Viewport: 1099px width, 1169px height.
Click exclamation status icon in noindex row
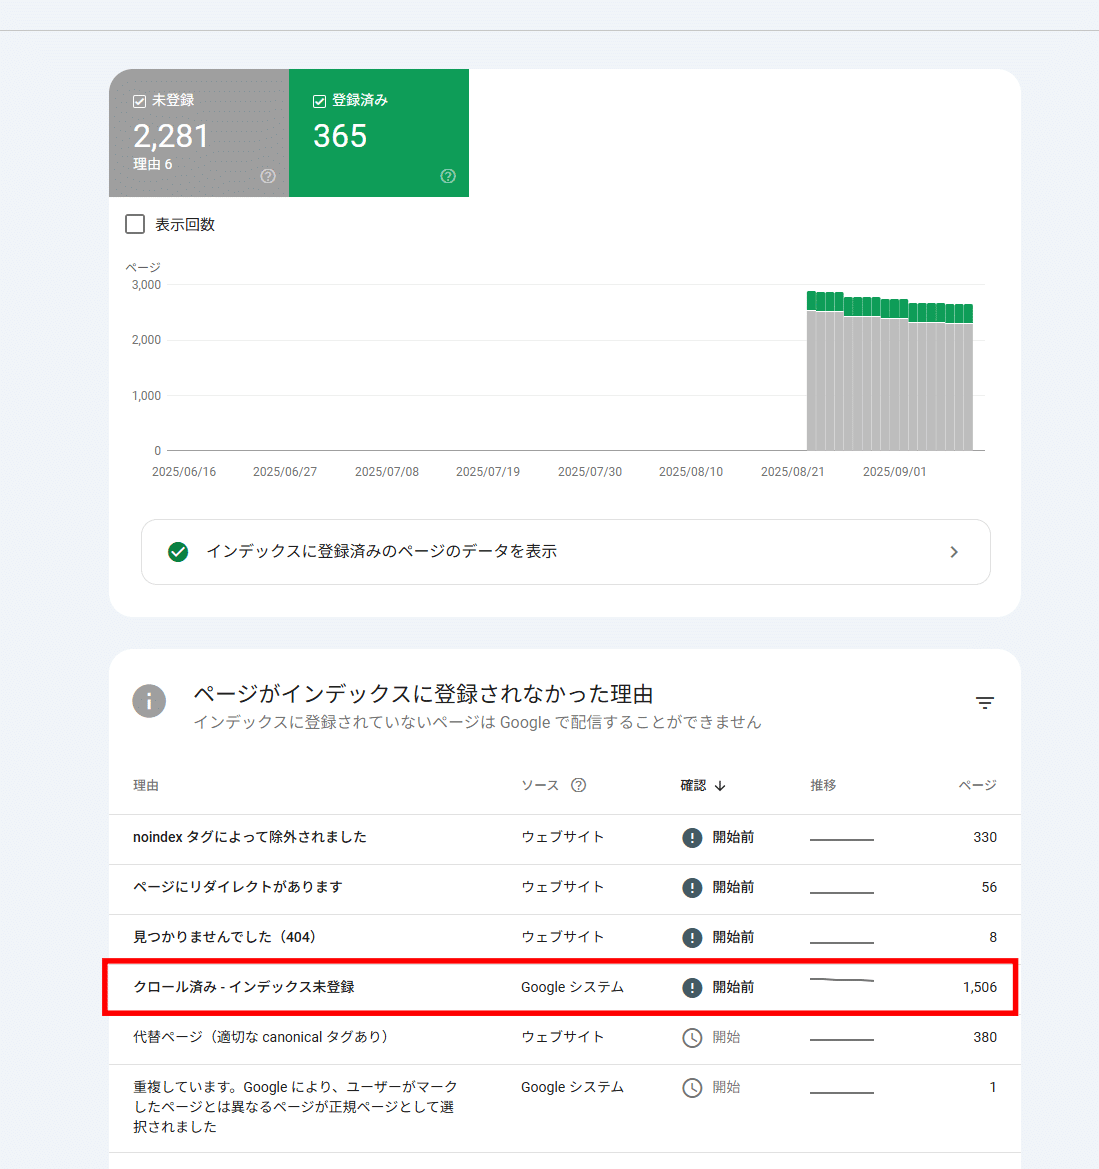pyautogui.click(x=692, y=838)
